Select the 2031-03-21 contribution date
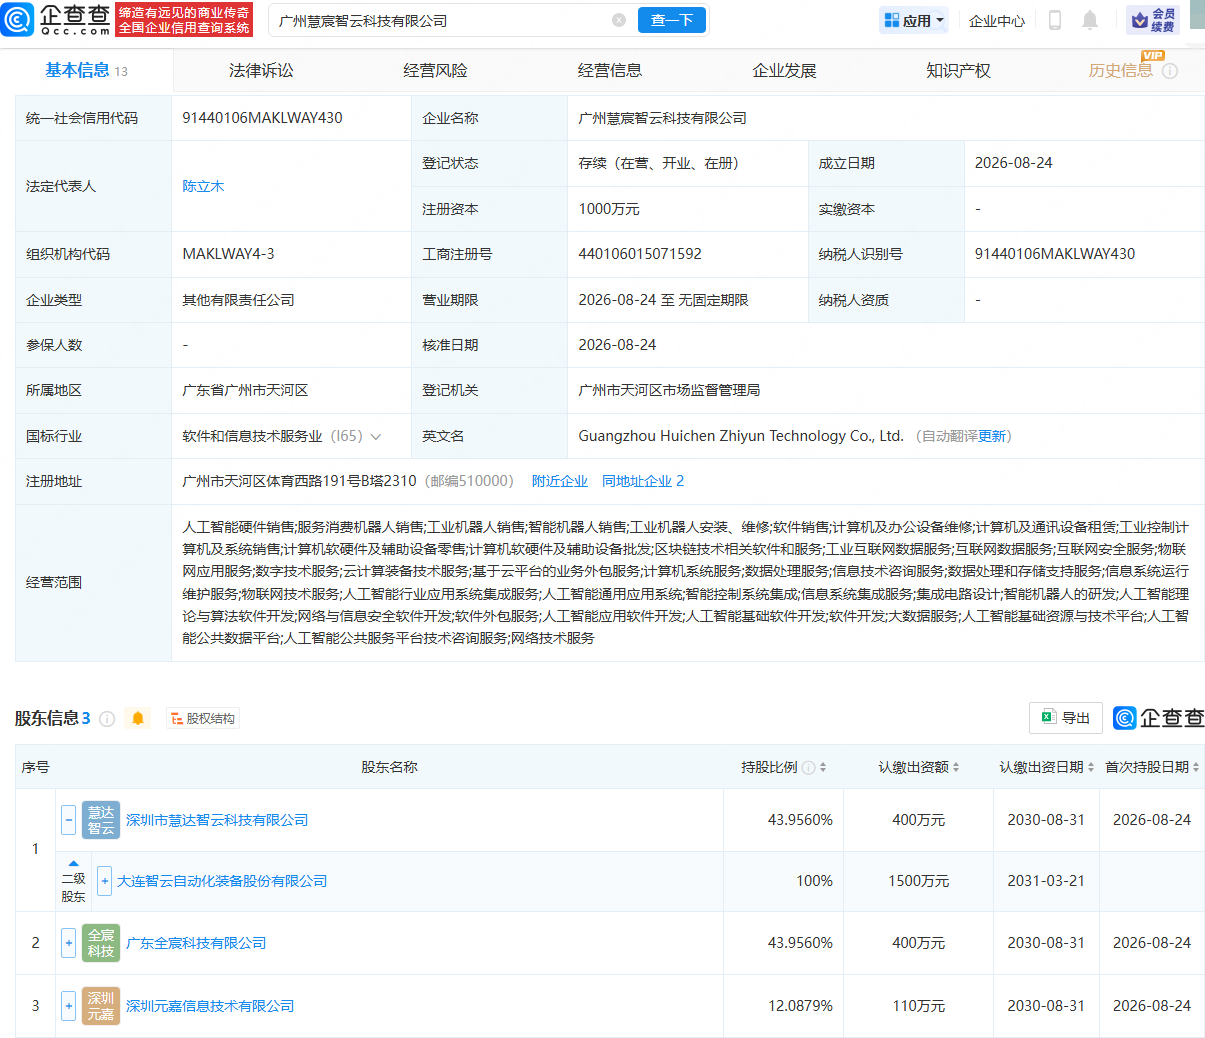This screenshot has width=1205, height=1038. [x=1046, y=881]
